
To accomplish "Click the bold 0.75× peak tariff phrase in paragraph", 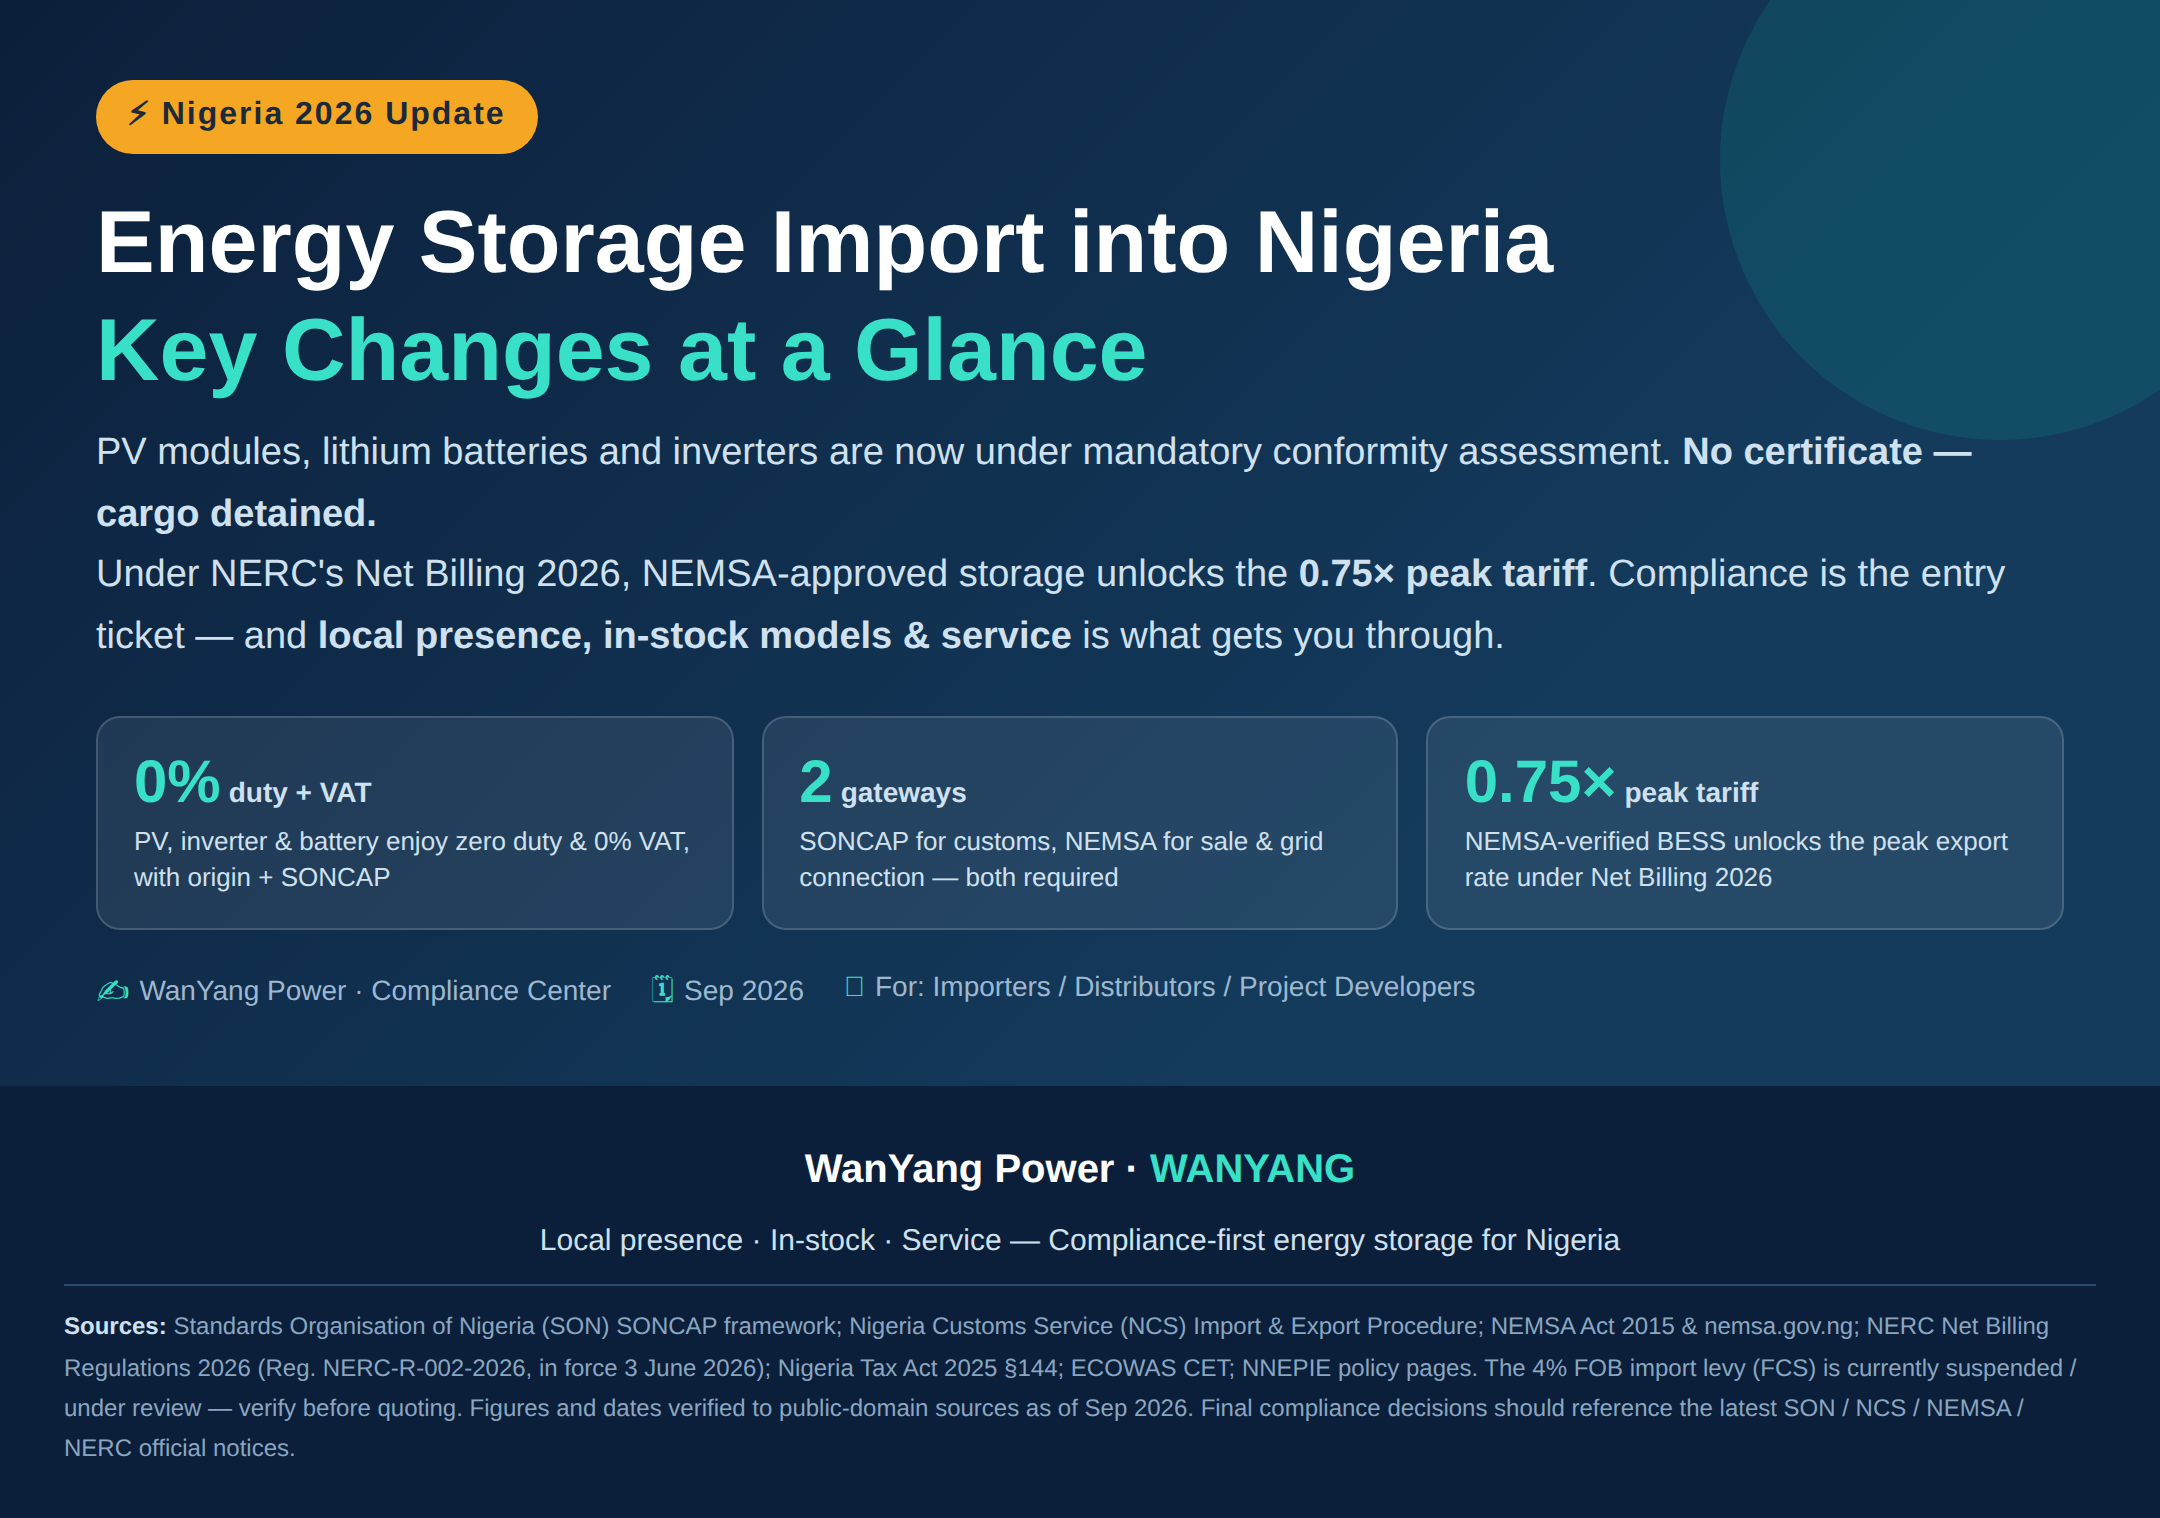I will tap(1443, 574).
